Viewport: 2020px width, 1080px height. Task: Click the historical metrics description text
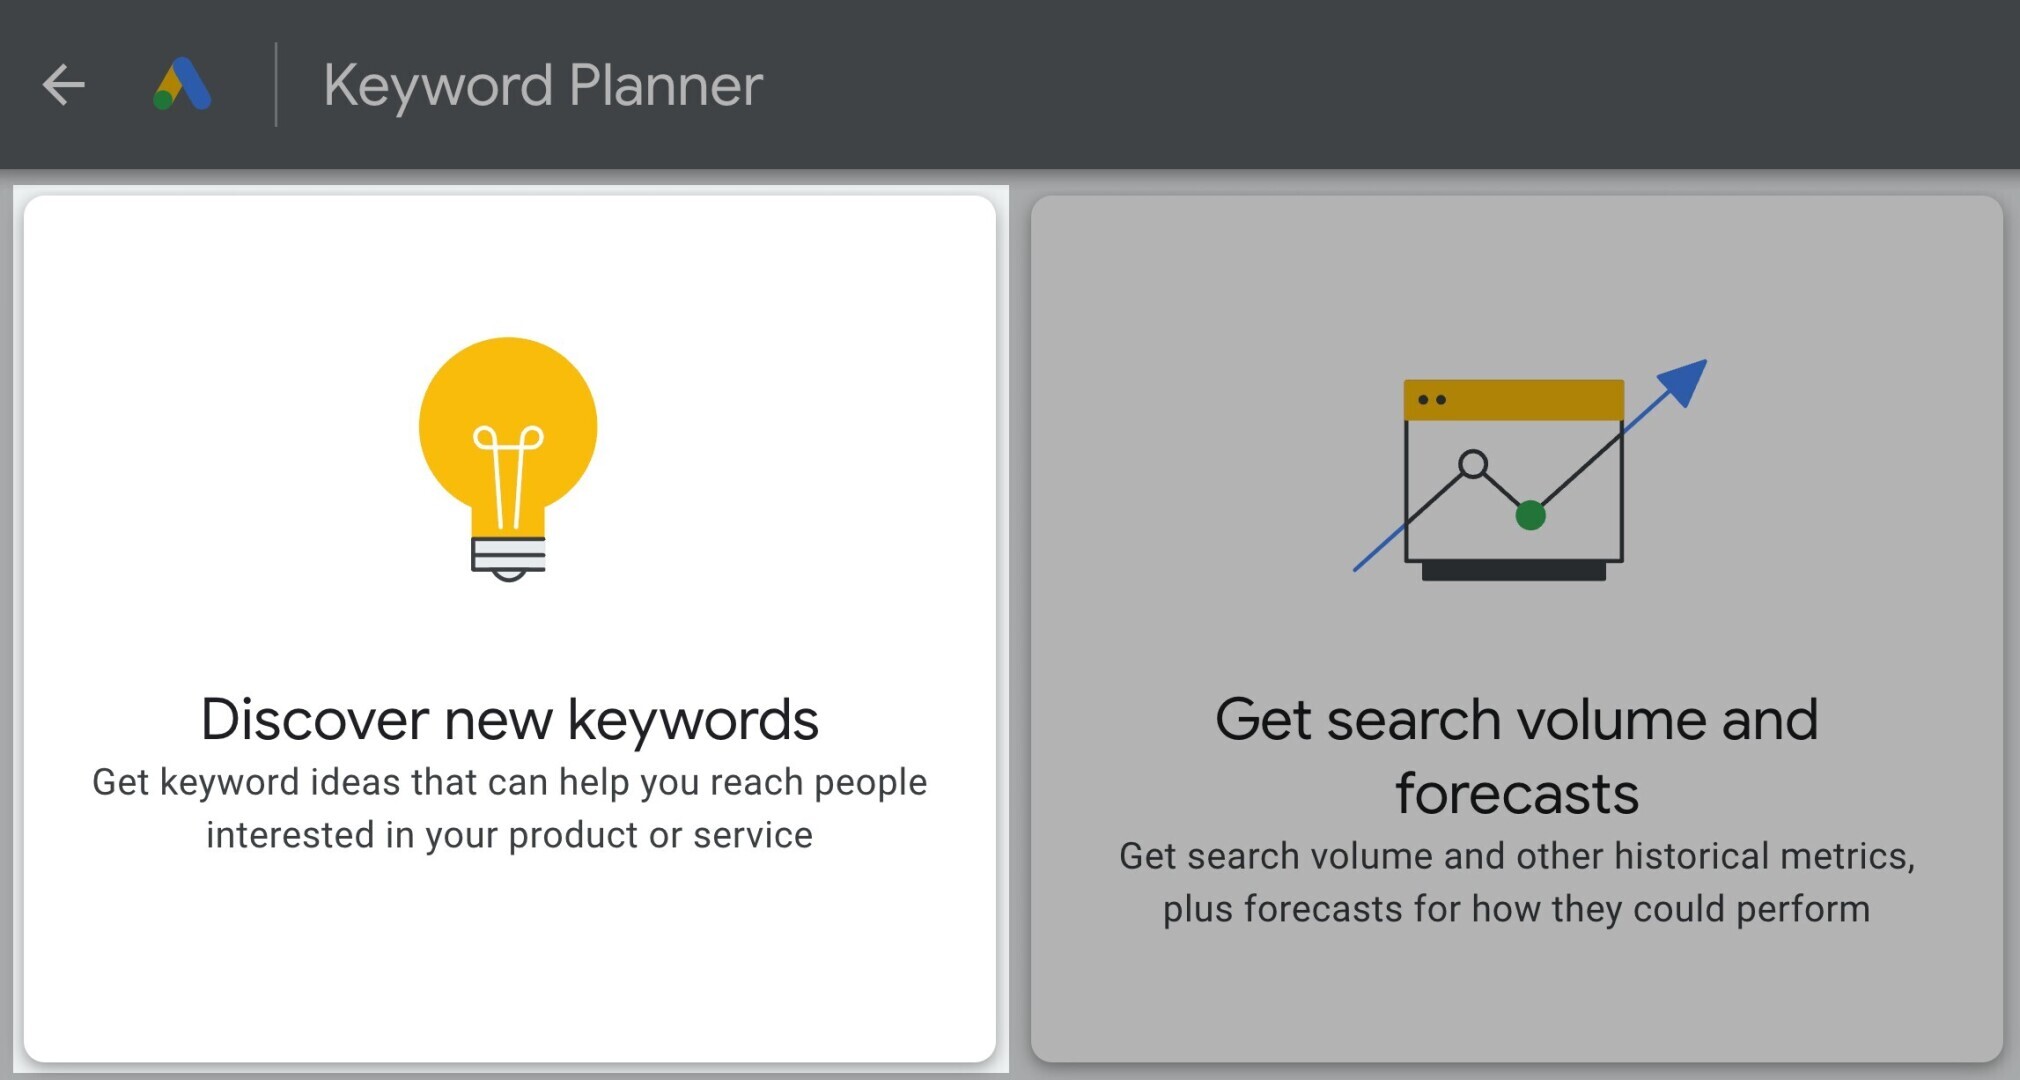click(x=1517, y=882)
